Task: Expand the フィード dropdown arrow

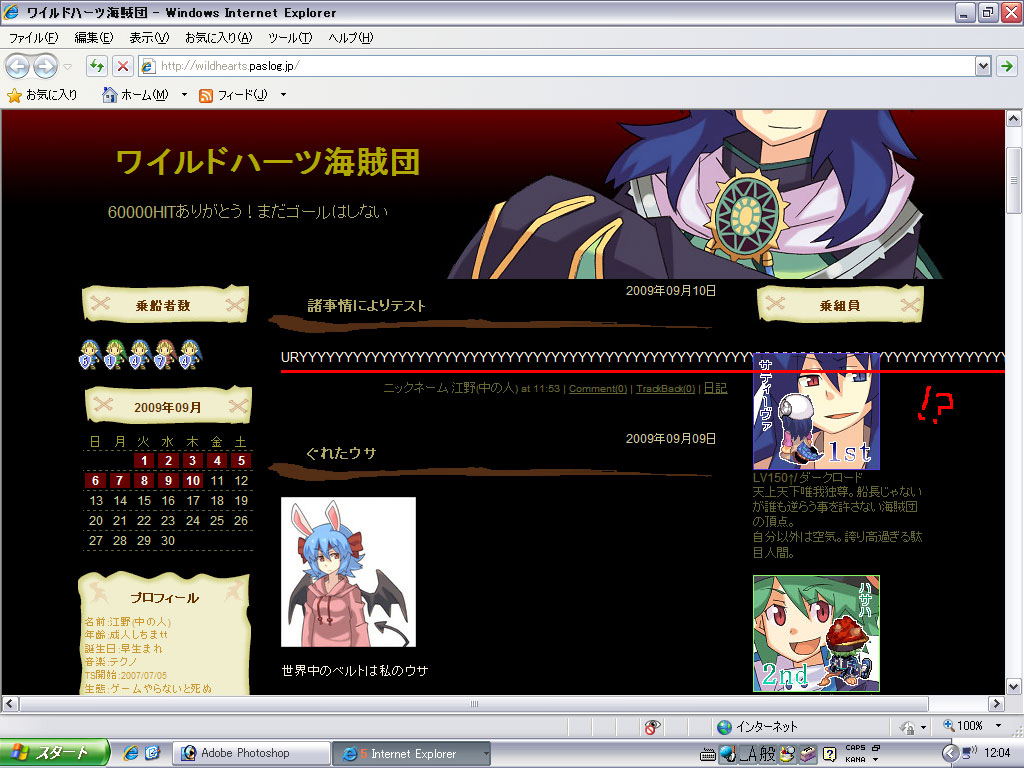Action: point(283,95)
